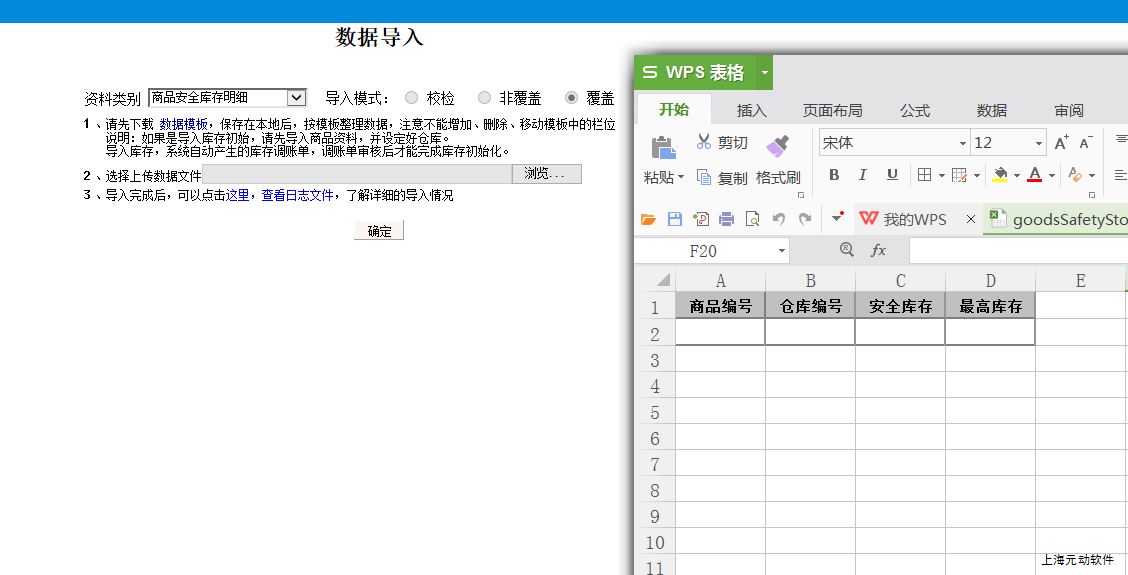The width and height of the screenshot is (1128, 575).
Task: Click the Save floppy disk icon
Action: (675, 219)
